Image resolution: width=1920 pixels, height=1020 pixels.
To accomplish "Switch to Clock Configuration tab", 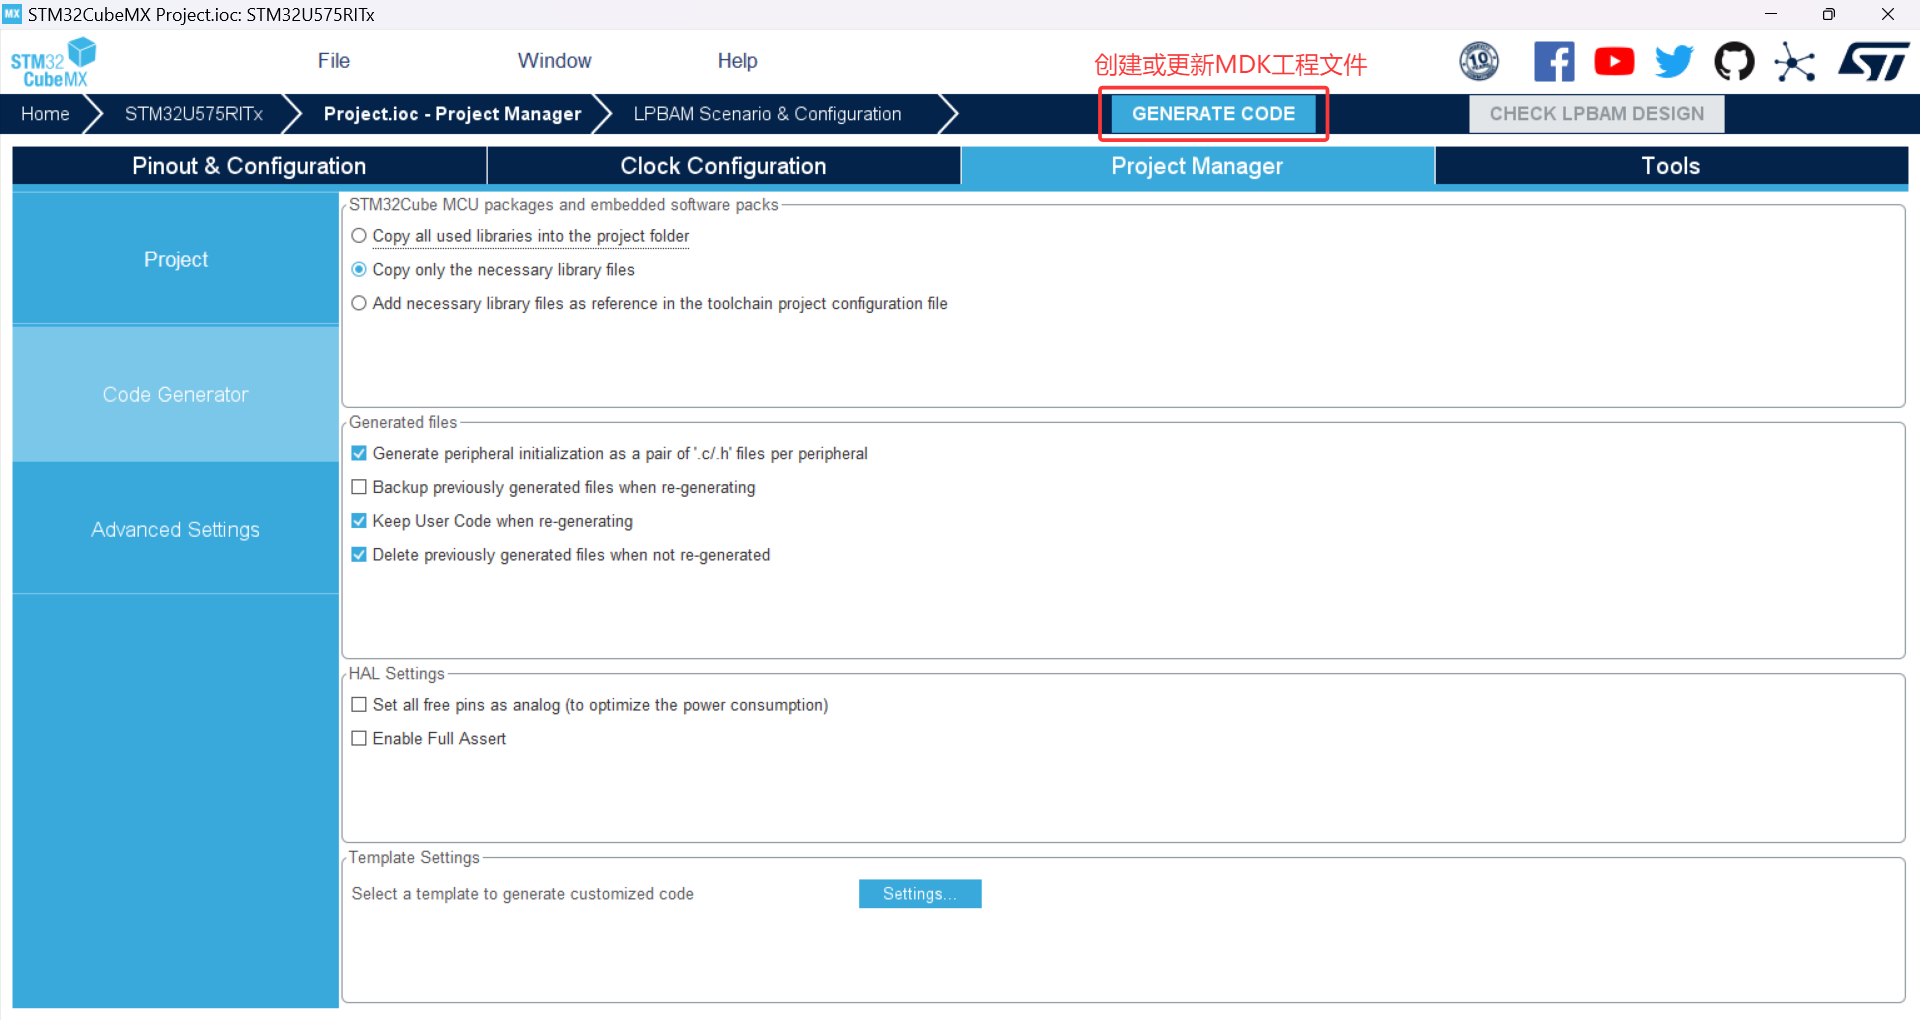I will [723, 166].
